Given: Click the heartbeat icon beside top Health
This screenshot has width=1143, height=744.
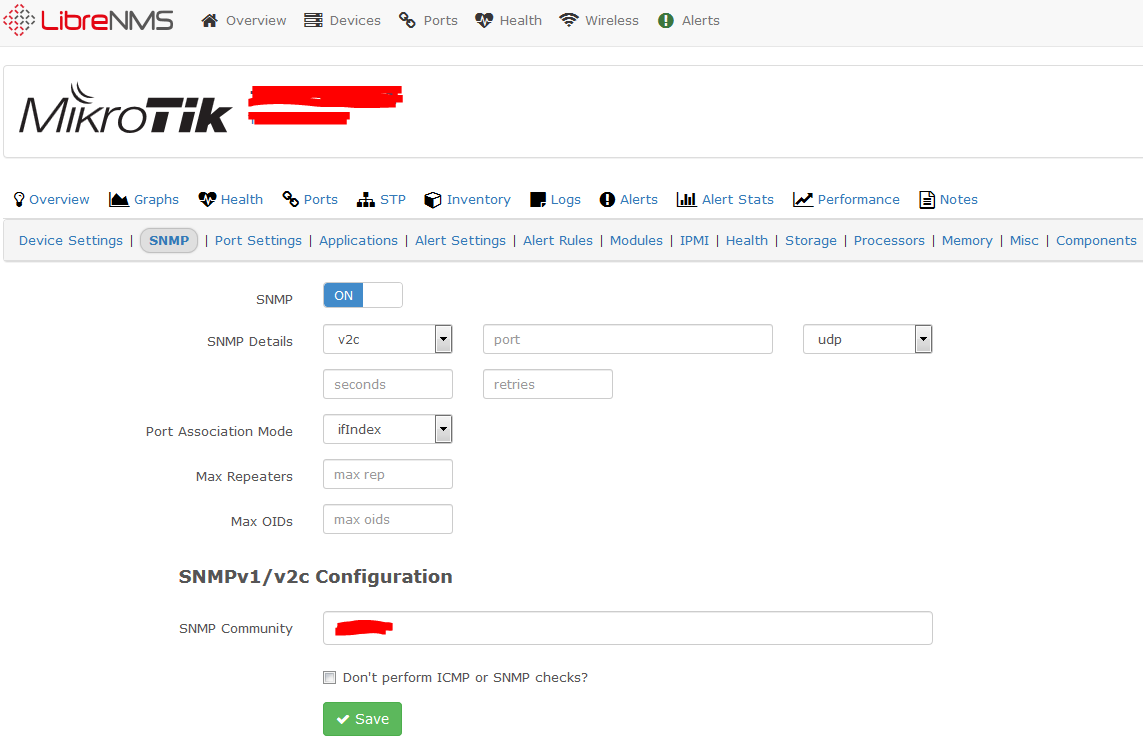Looking at the screenshot, I should tap(484, 20).
